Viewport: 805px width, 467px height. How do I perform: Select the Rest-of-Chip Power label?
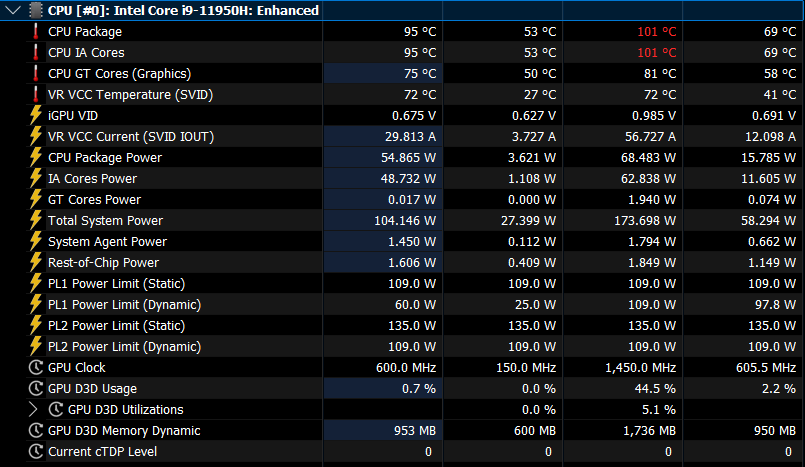pyautogui.click(x=103, y=263)
